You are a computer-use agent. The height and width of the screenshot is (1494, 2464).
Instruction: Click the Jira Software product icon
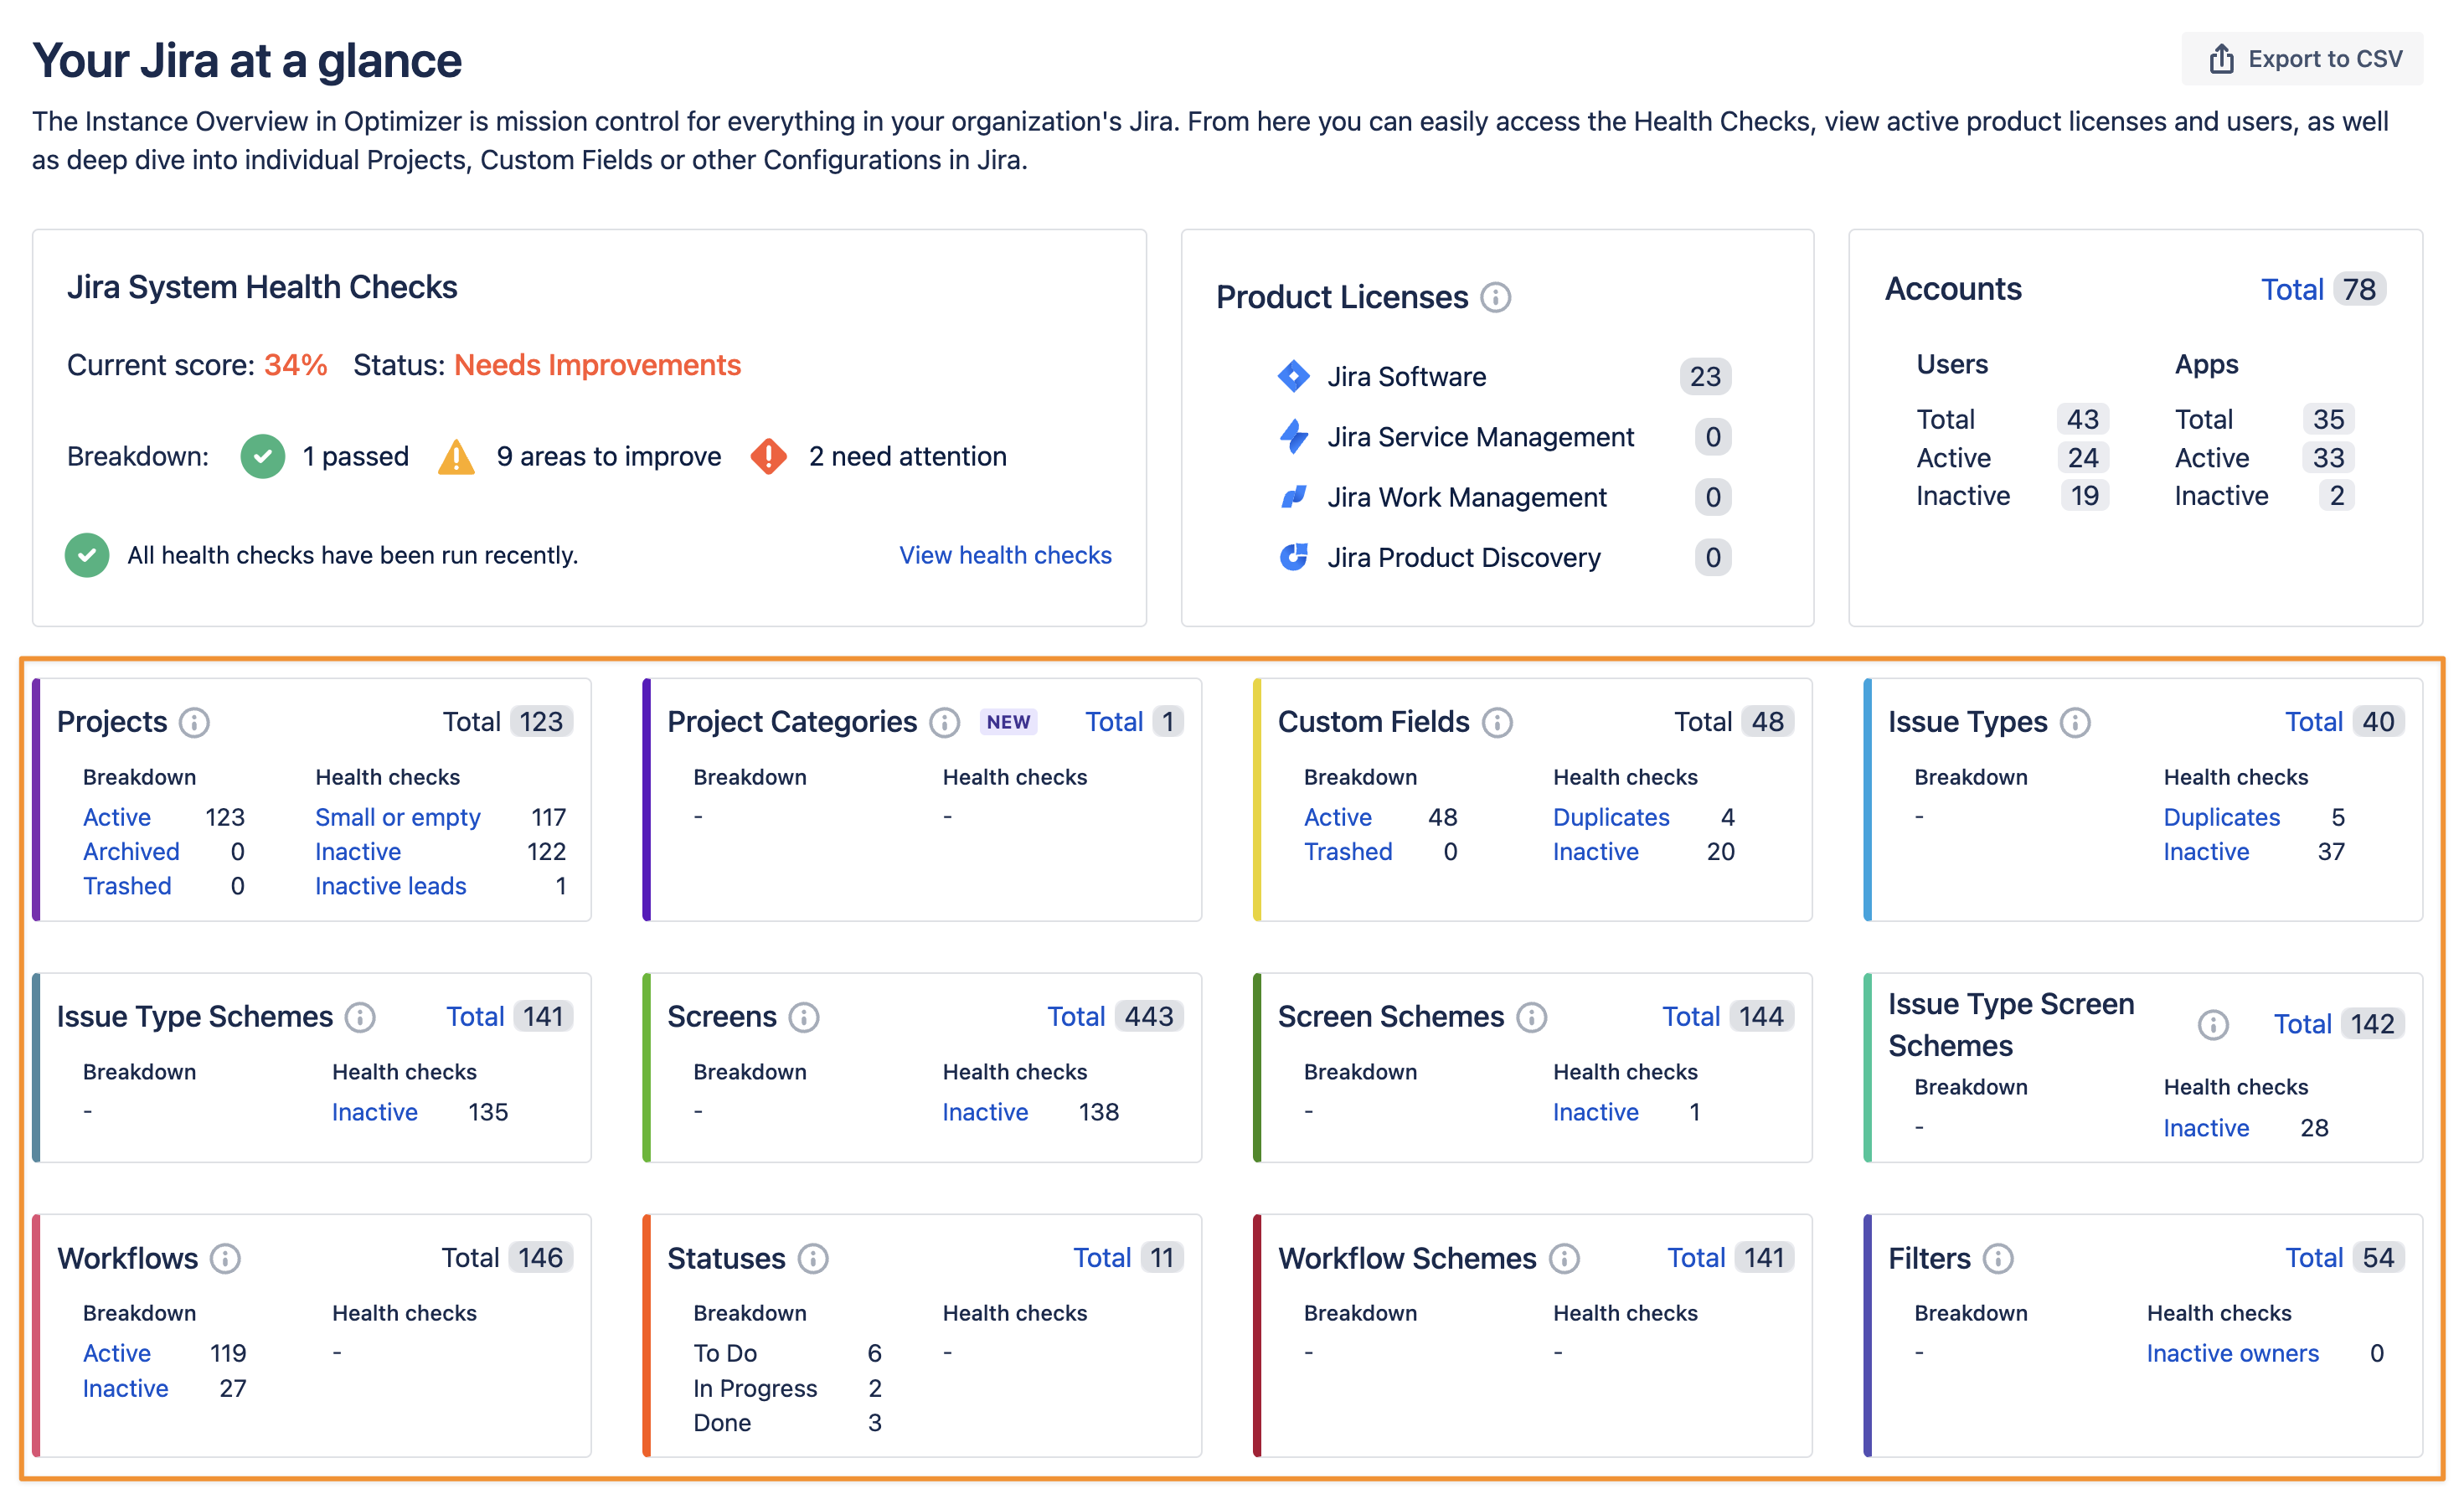(x=1293, y=377)
